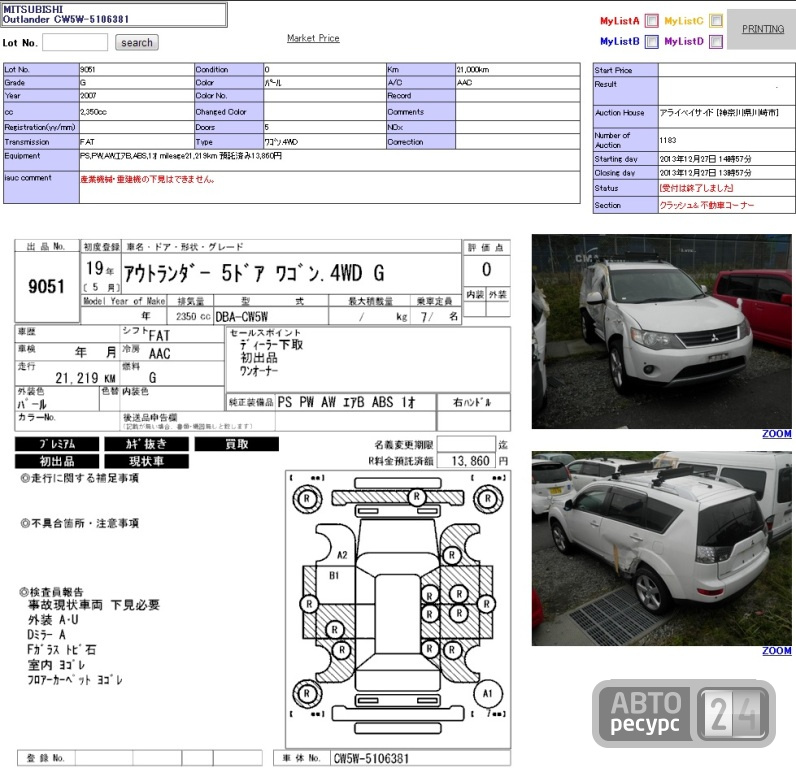The height and width of the screenshot is (768, 796).
Task: Click the PRINTING link
Action: [x=762, y=29]
